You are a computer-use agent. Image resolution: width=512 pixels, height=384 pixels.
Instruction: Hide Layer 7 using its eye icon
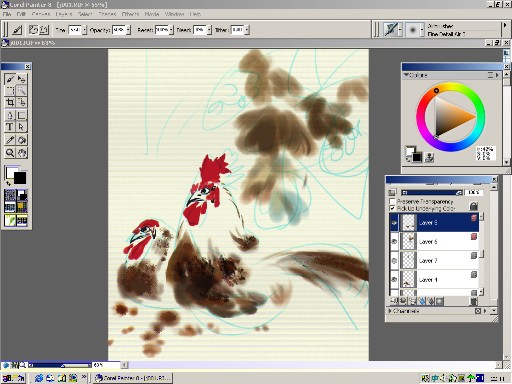pos(394,261)
